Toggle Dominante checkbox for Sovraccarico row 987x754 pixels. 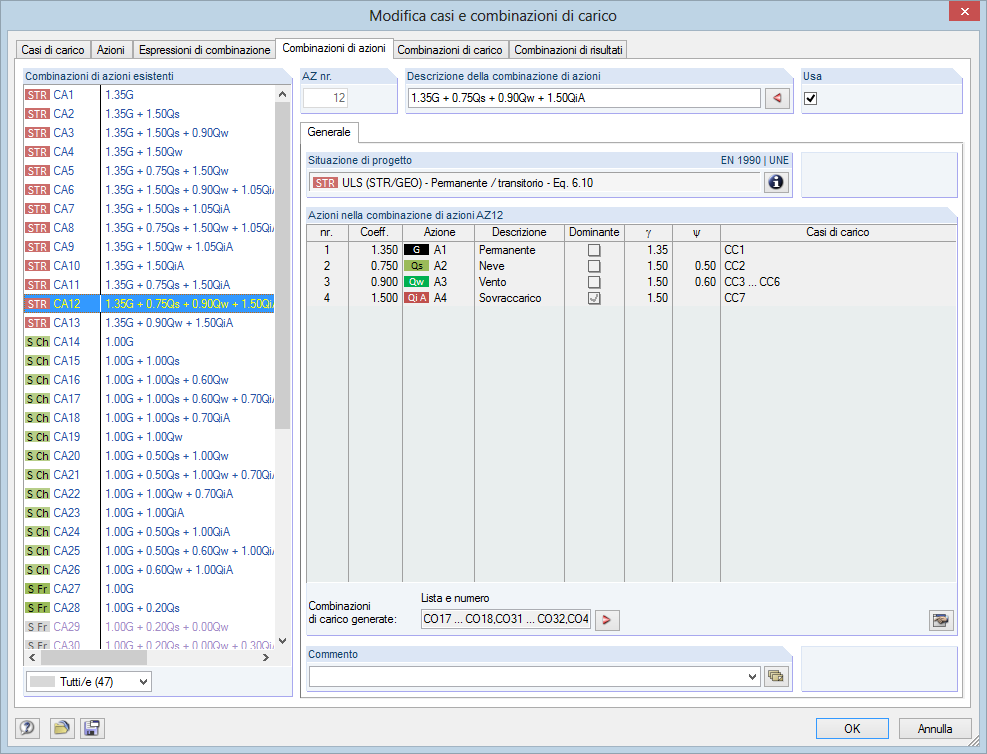click(x=594, y=298)
